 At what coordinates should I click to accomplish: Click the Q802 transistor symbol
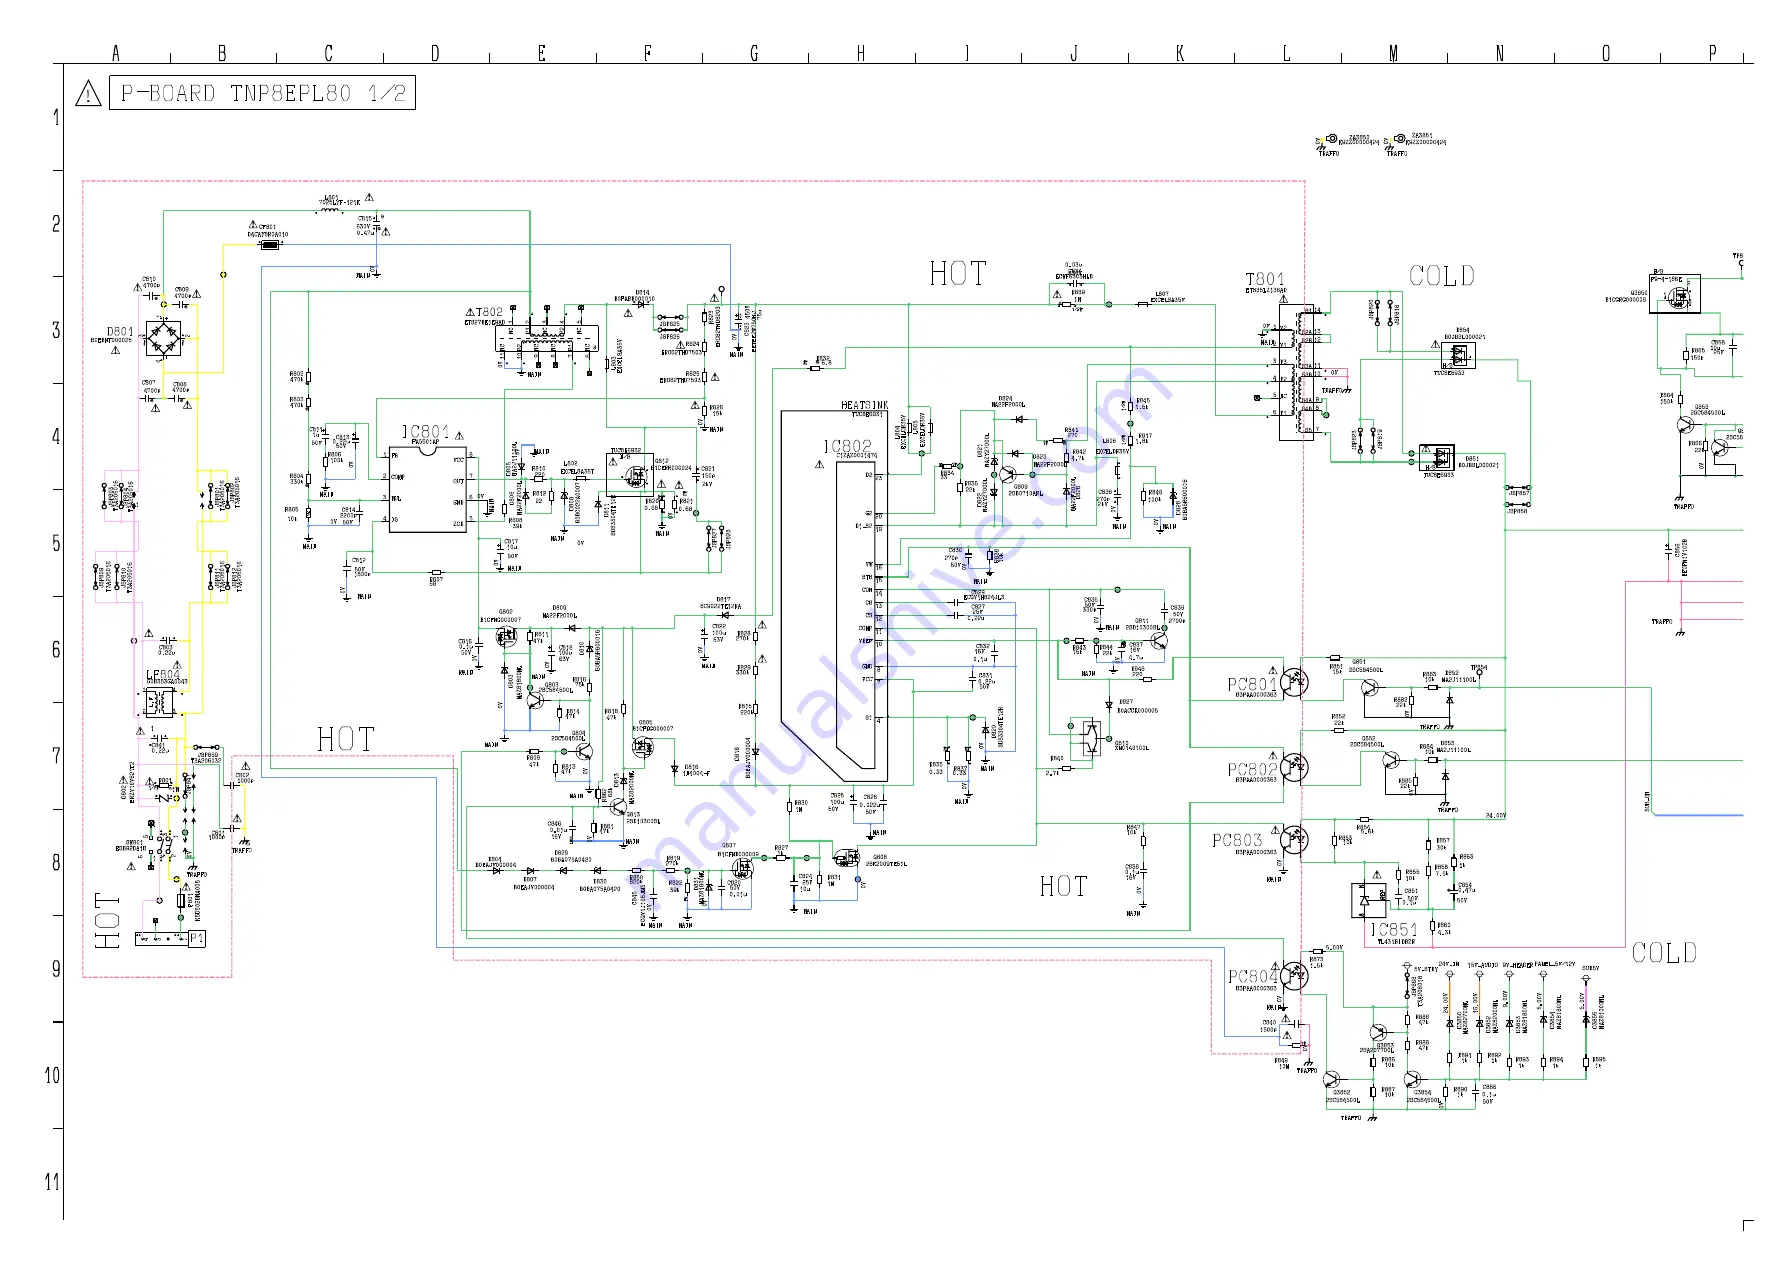(x=507, y=635)
